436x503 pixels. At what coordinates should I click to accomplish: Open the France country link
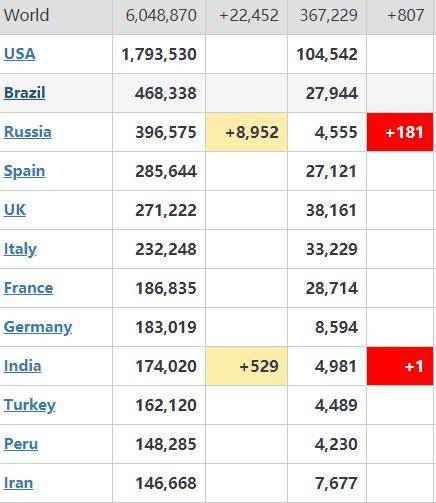tap(28, 288)
